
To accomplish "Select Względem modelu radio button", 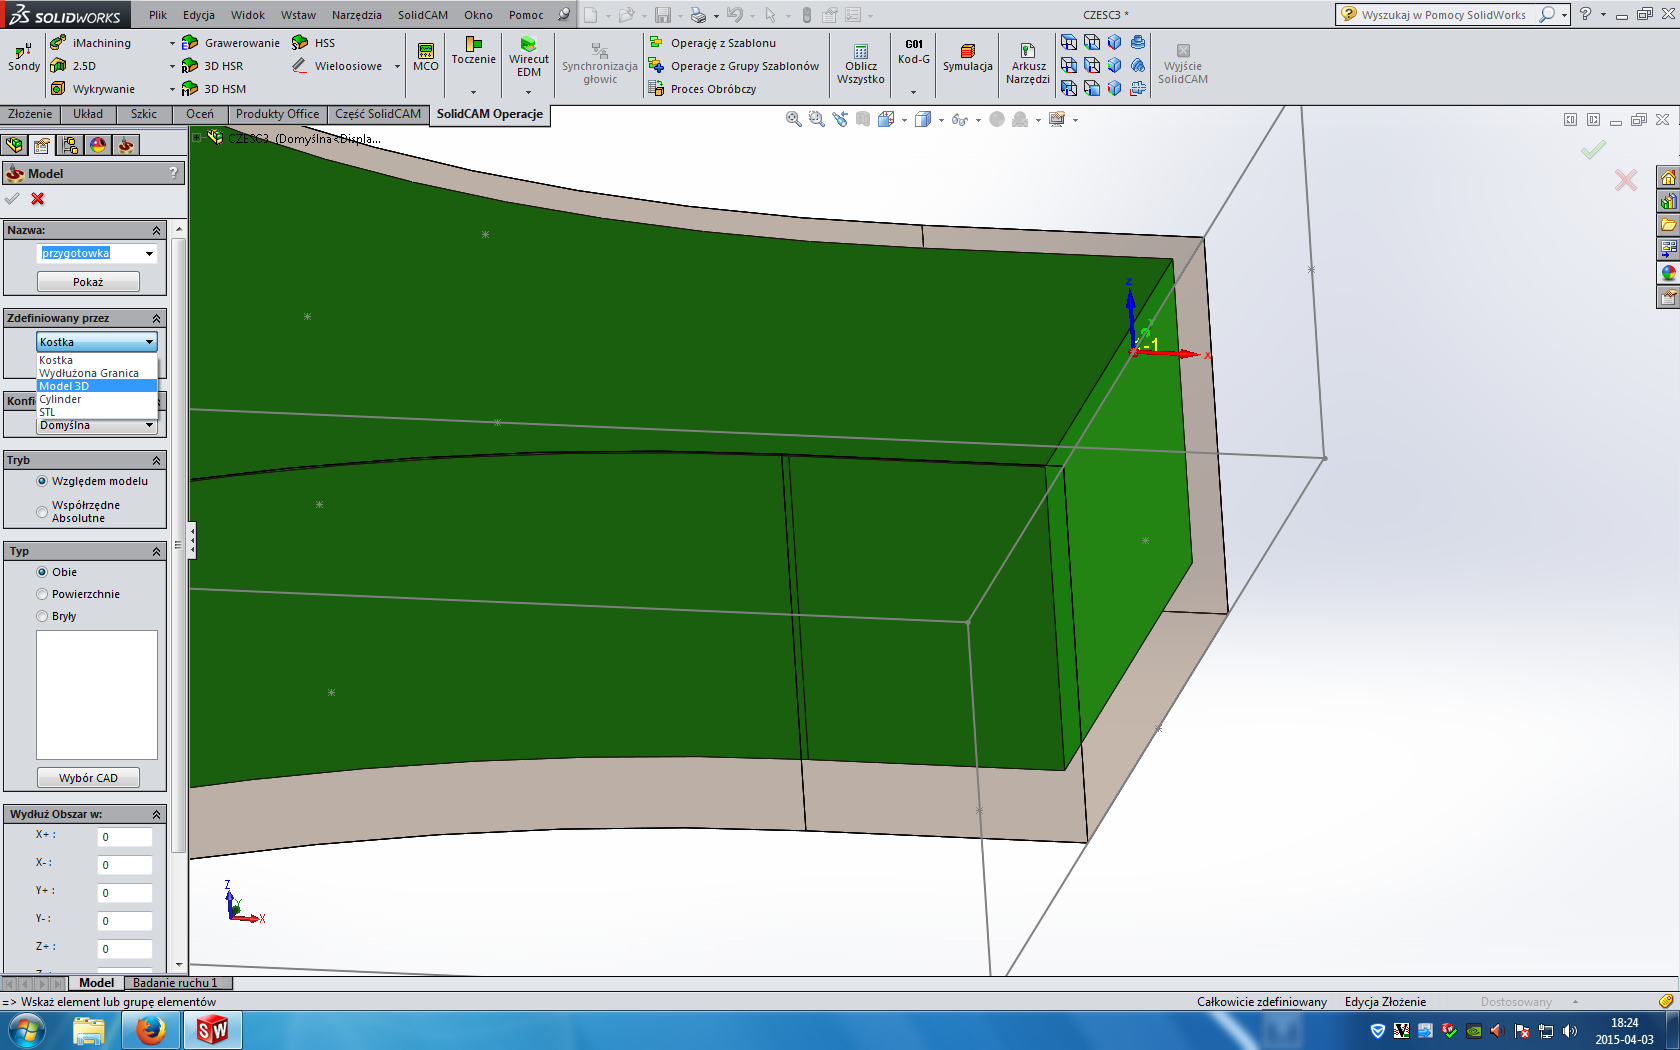I will point(42,481).
